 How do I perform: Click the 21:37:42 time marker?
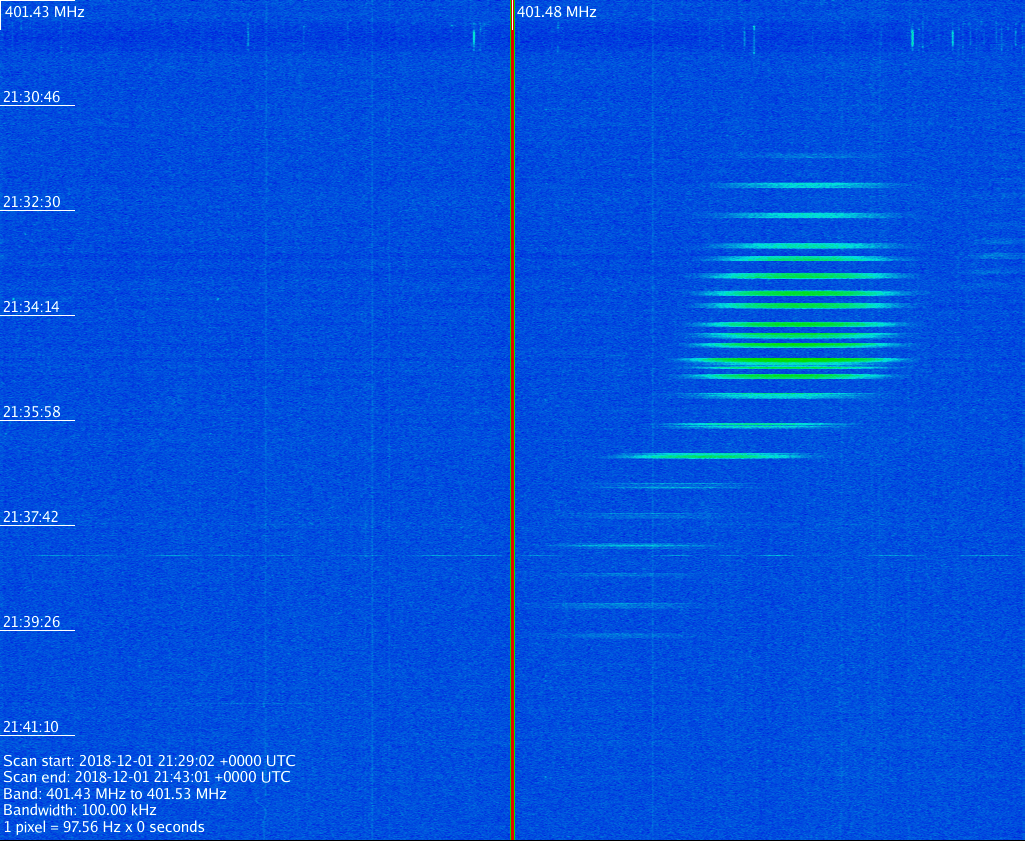pyautogui.click(x=32, y=517)
